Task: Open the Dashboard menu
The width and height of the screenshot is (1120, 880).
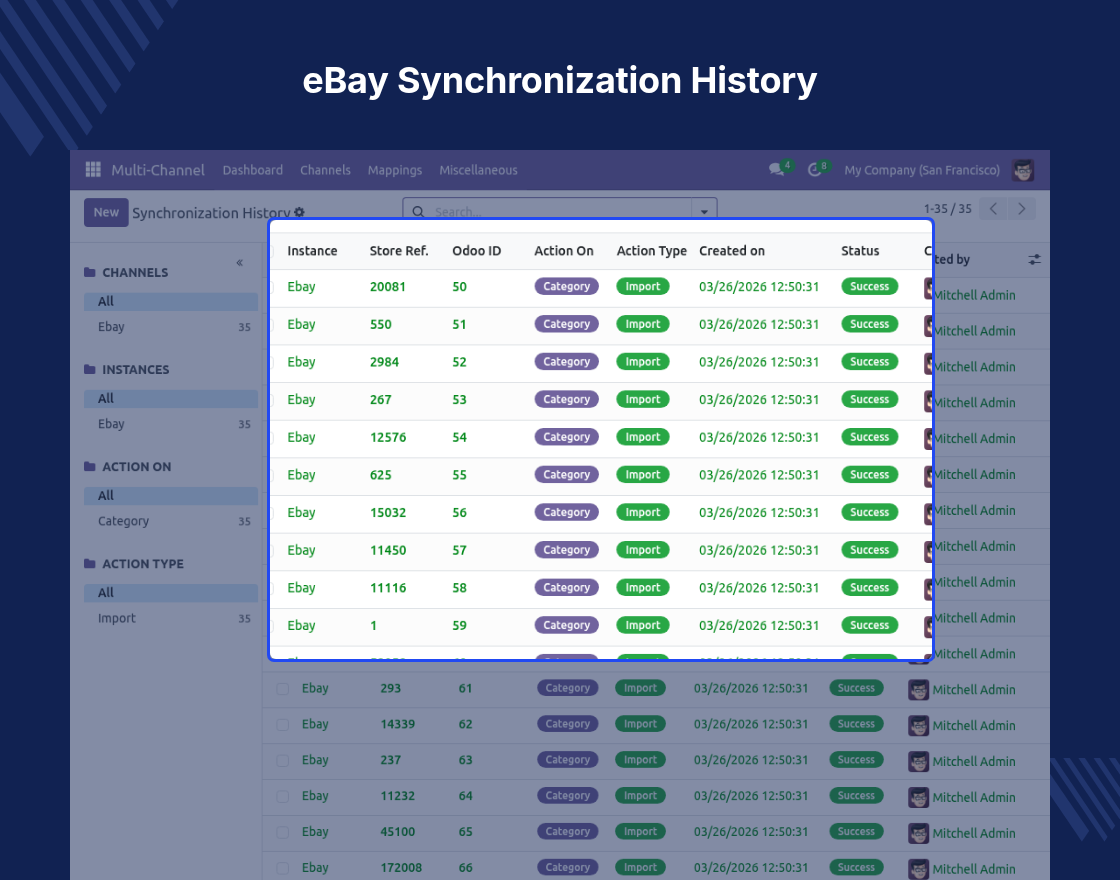Action: tap(253, 170)
